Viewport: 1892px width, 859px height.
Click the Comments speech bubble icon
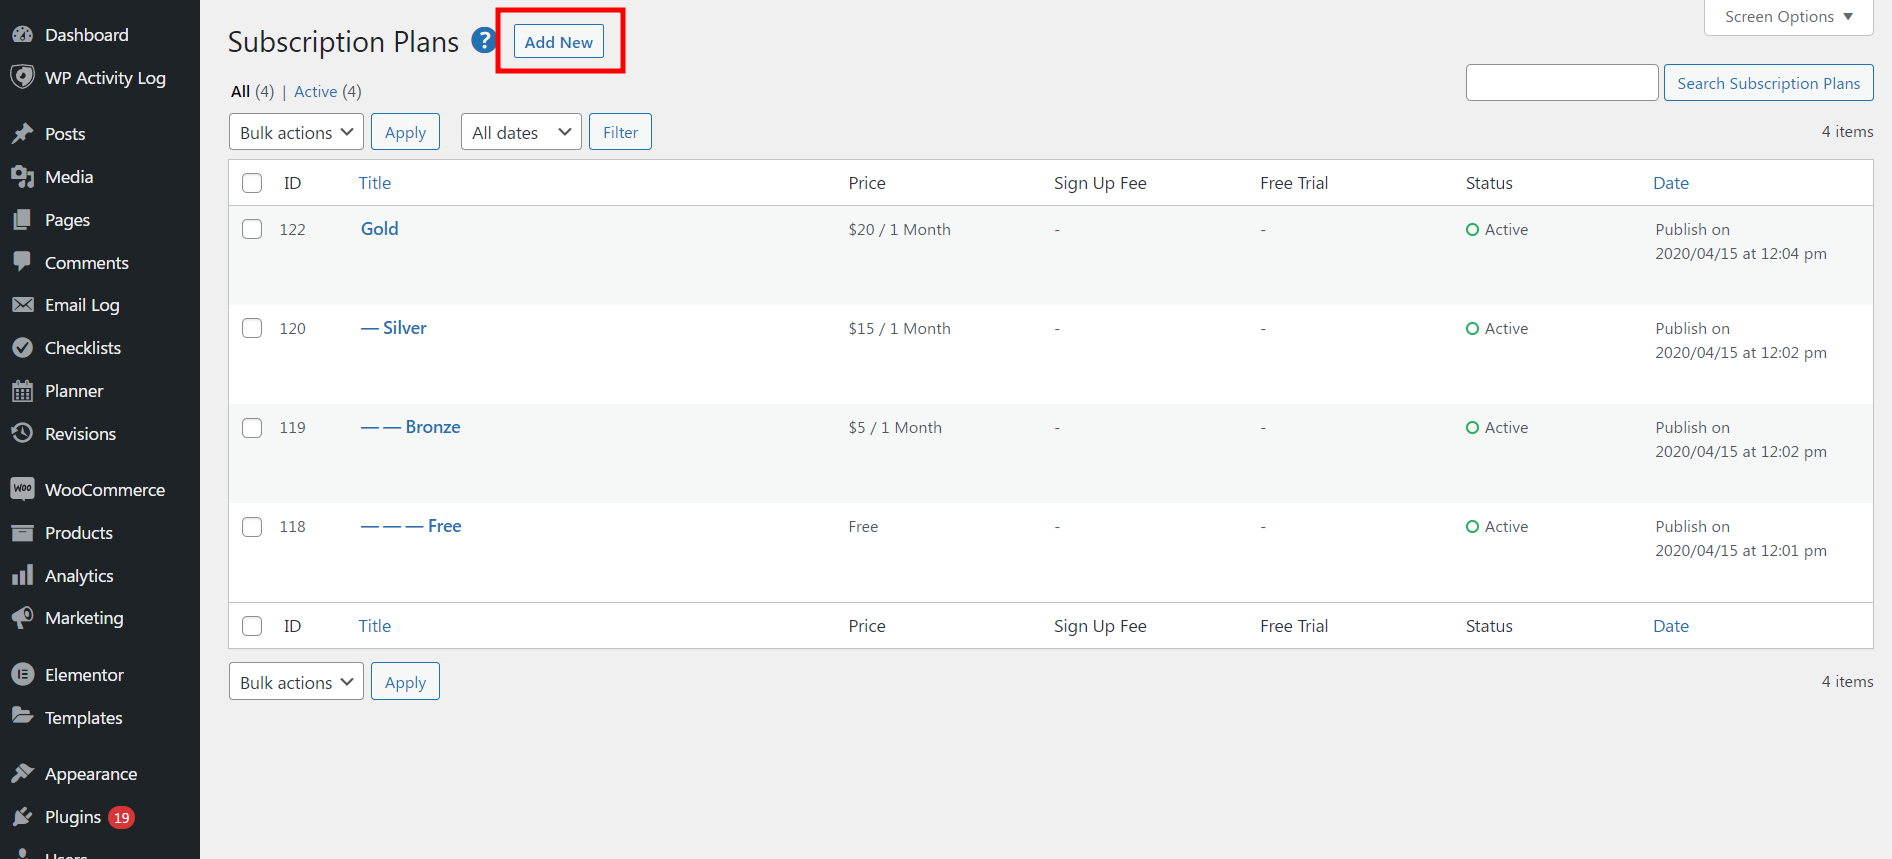[x=22, y=262]
